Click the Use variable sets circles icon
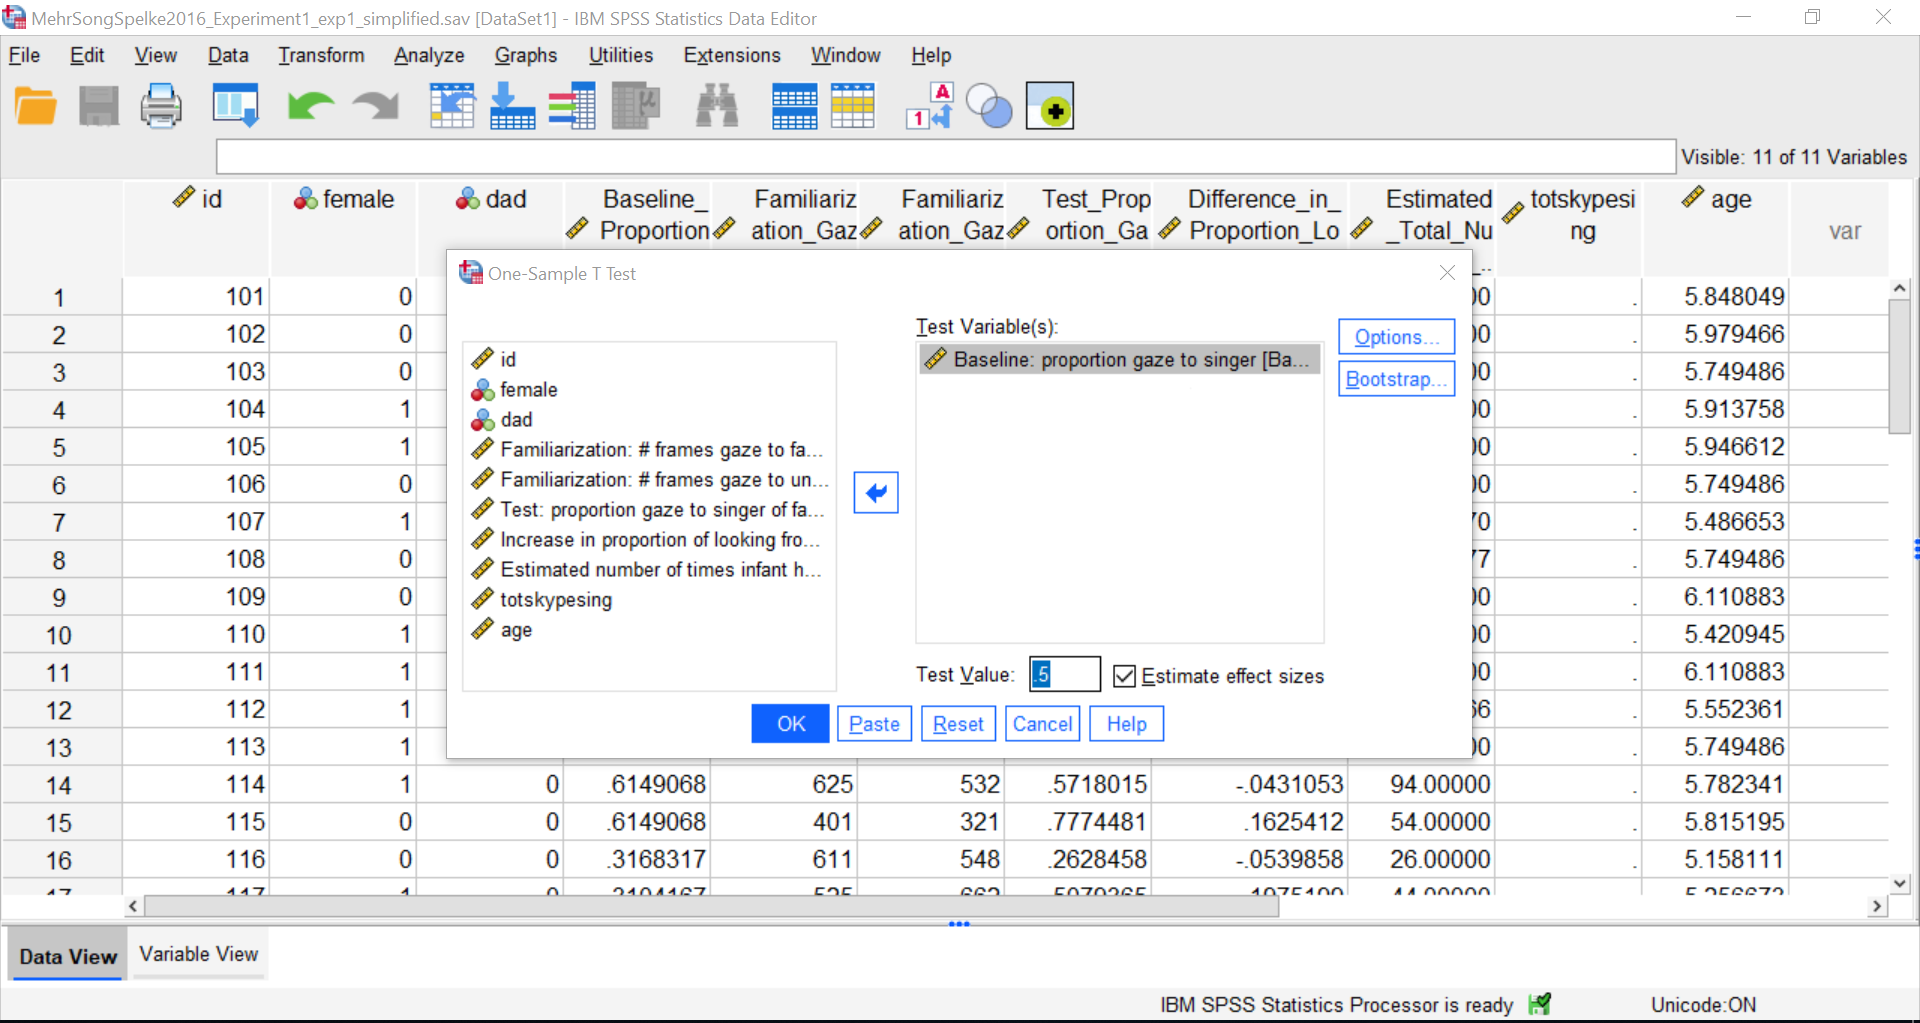The width and height of the screenshot is (1920, 1023). (x=990, y=106)
